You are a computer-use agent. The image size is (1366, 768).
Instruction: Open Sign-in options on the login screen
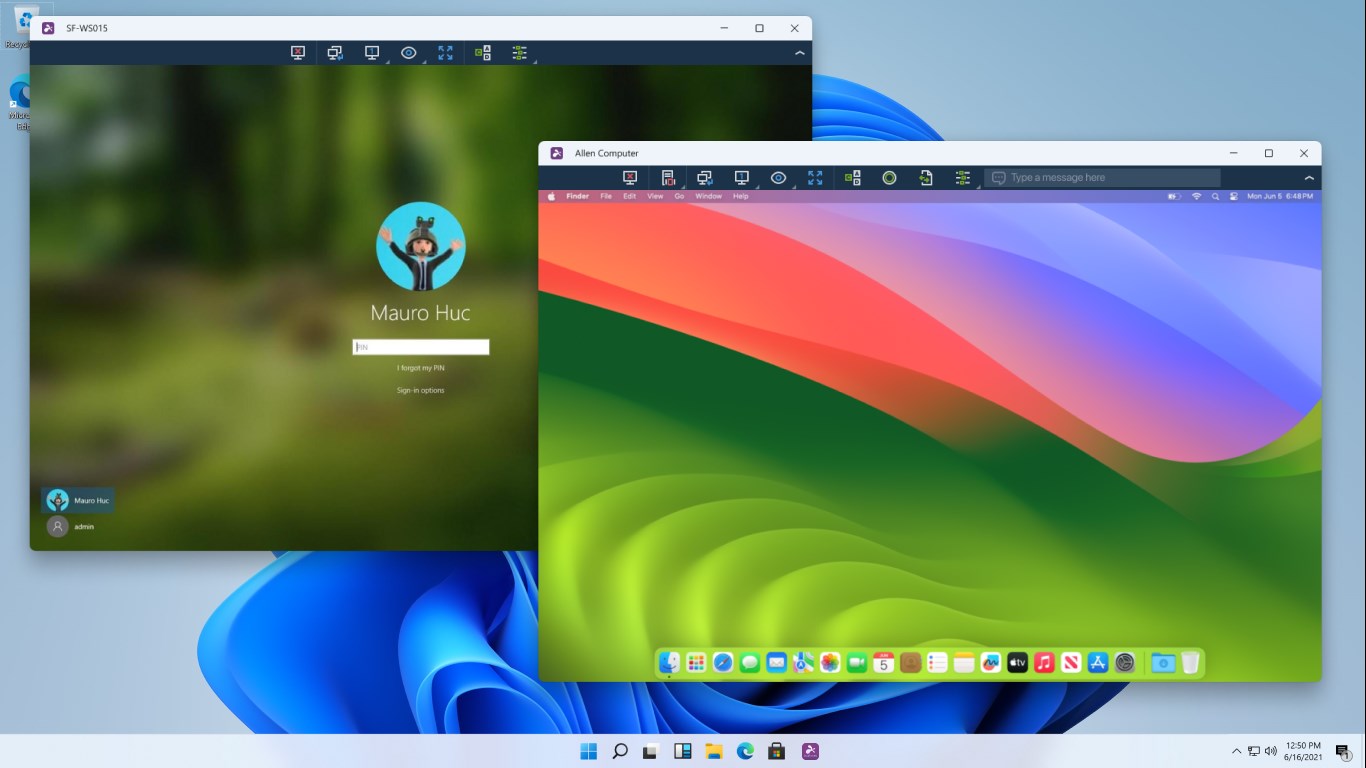pos(420,390)
